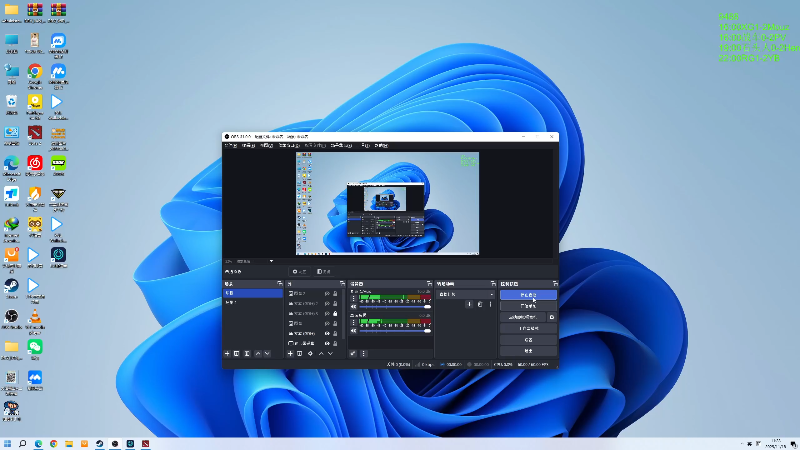Open the Help menu in OBS
The image size is (800, 450).
(381, 145)
